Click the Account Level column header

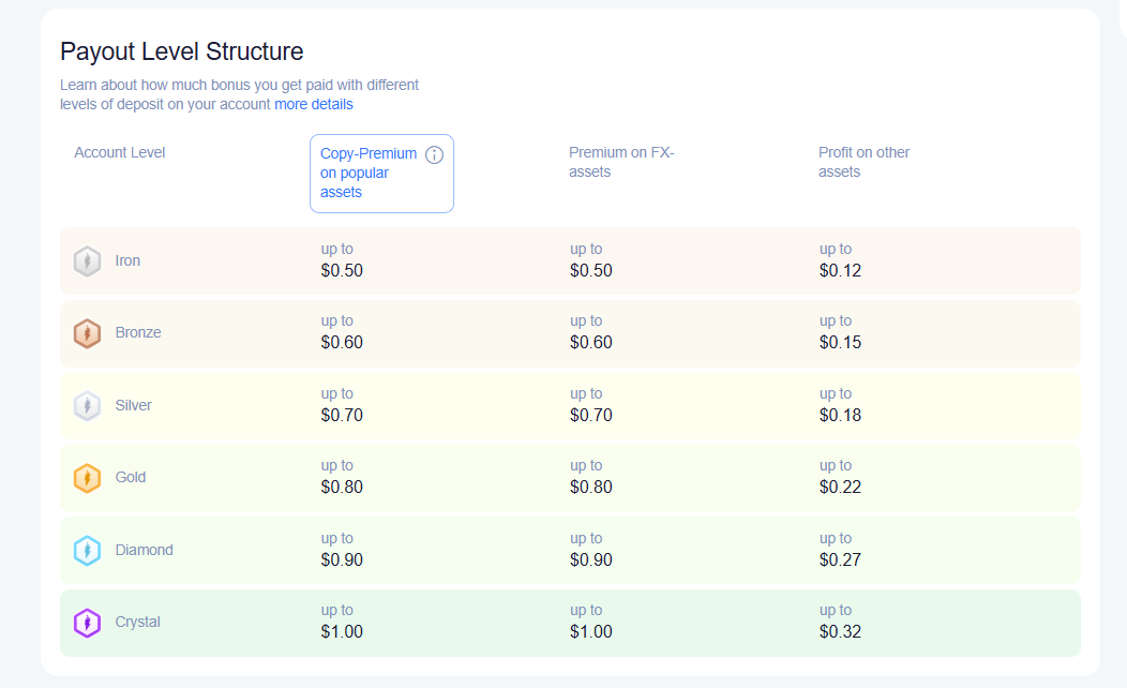(x=119, y=152)
